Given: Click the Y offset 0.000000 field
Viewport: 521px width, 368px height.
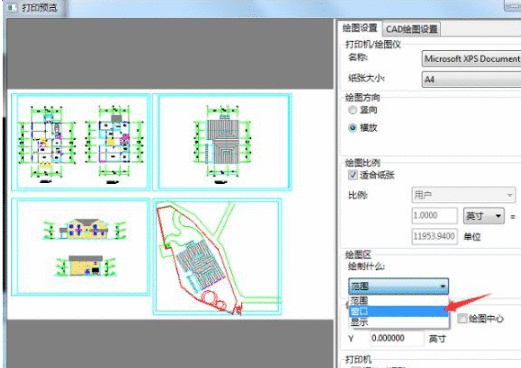Looking at the screenshot, I should (x=397, y=338).
